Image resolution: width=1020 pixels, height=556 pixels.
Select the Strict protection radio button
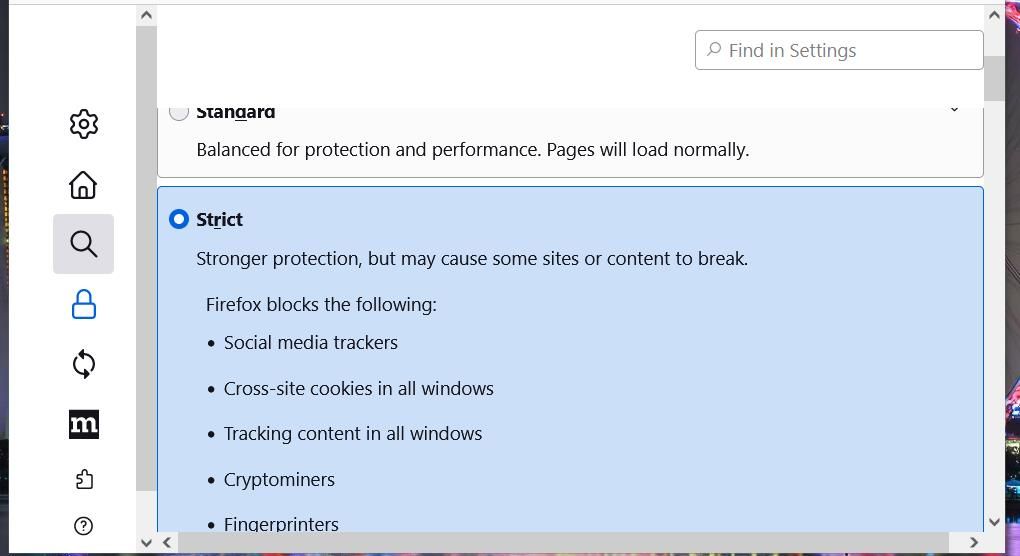tap(179, 219)
